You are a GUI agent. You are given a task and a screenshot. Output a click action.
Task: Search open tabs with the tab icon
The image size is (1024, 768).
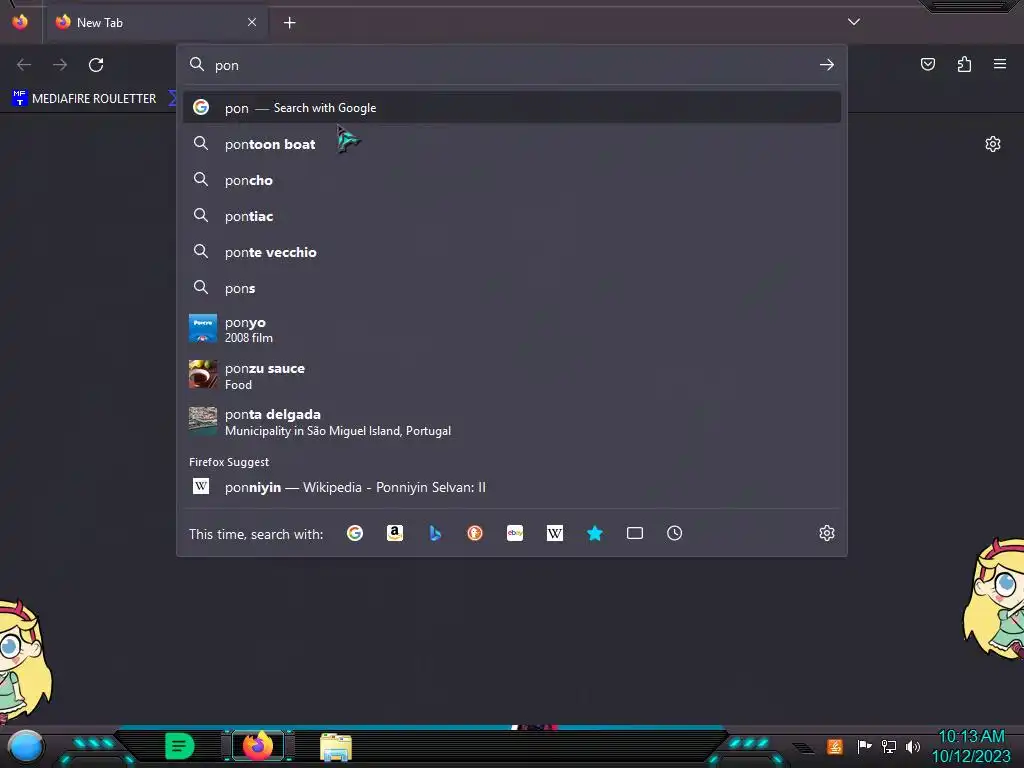point(635,534)
